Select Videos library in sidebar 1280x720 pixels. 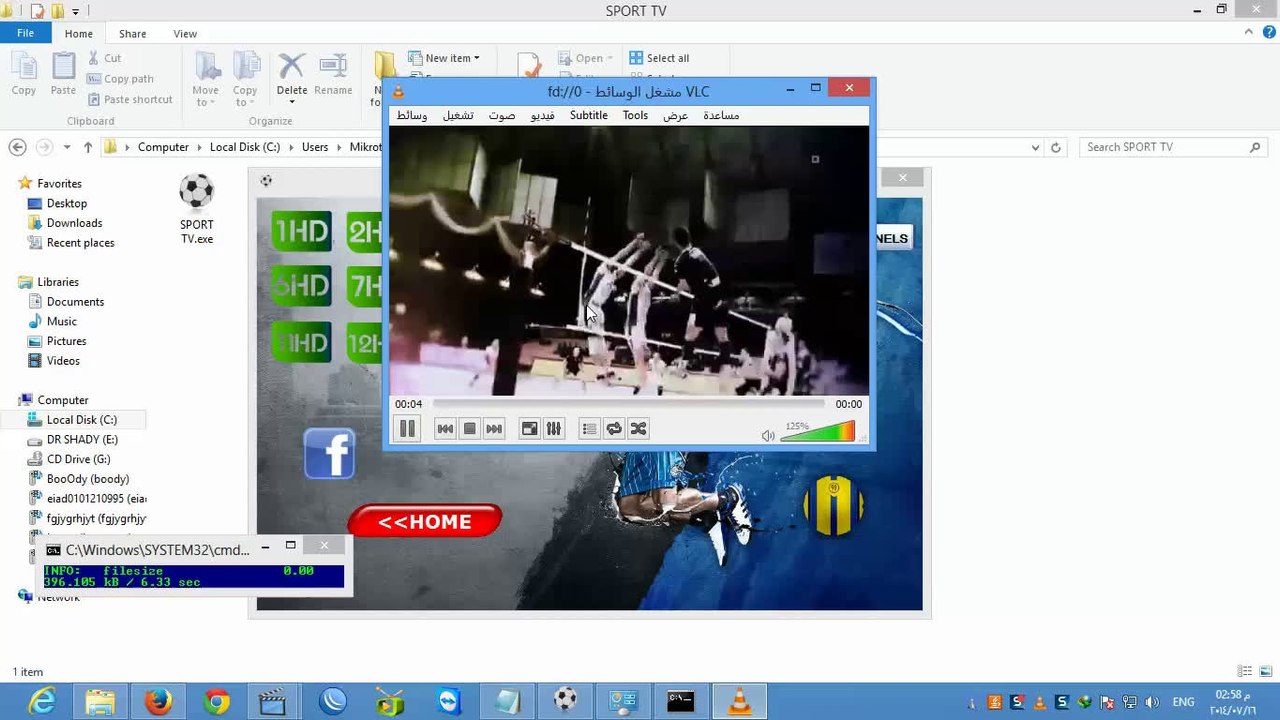tap(63, 361)
